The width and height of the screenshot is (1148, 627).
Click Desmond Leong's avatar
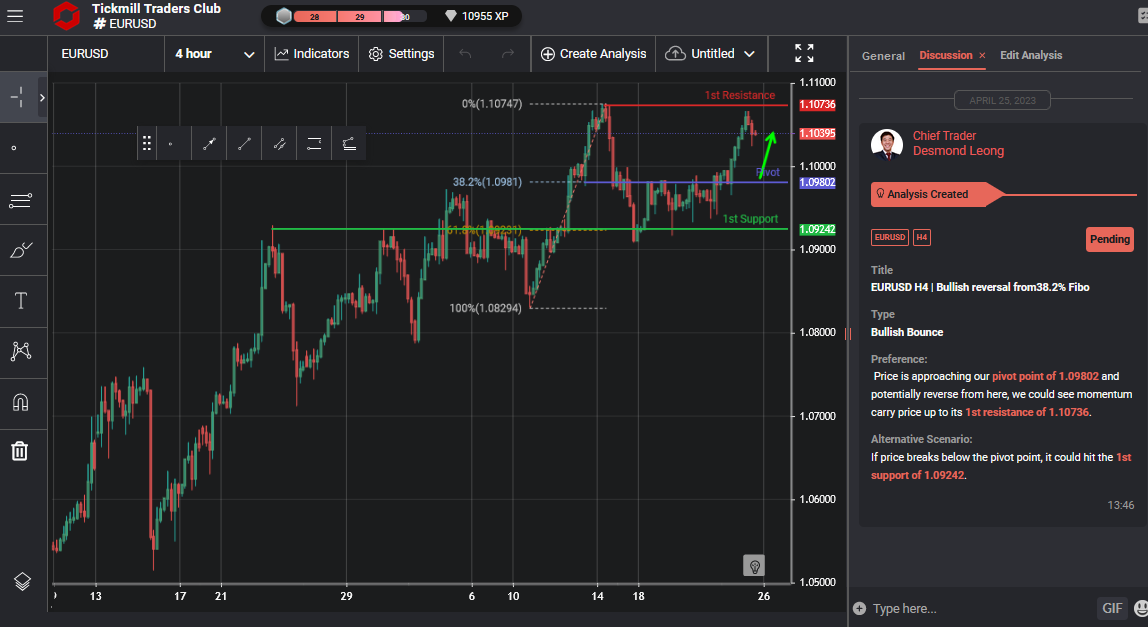coord(887,144)
